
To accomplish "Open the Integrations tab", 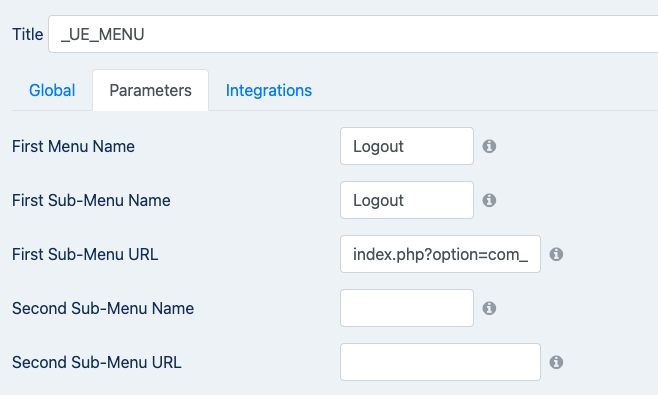I will (x=269, y=90).
